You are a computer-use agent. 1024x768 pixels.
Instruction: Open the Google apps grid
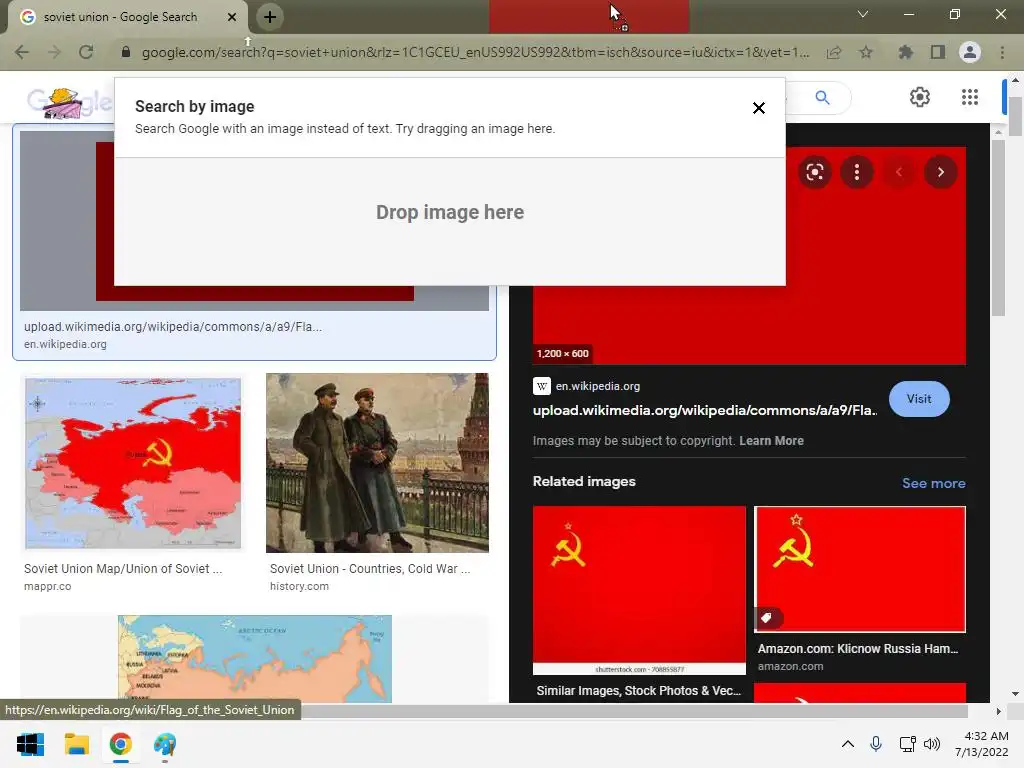(970, 97)
